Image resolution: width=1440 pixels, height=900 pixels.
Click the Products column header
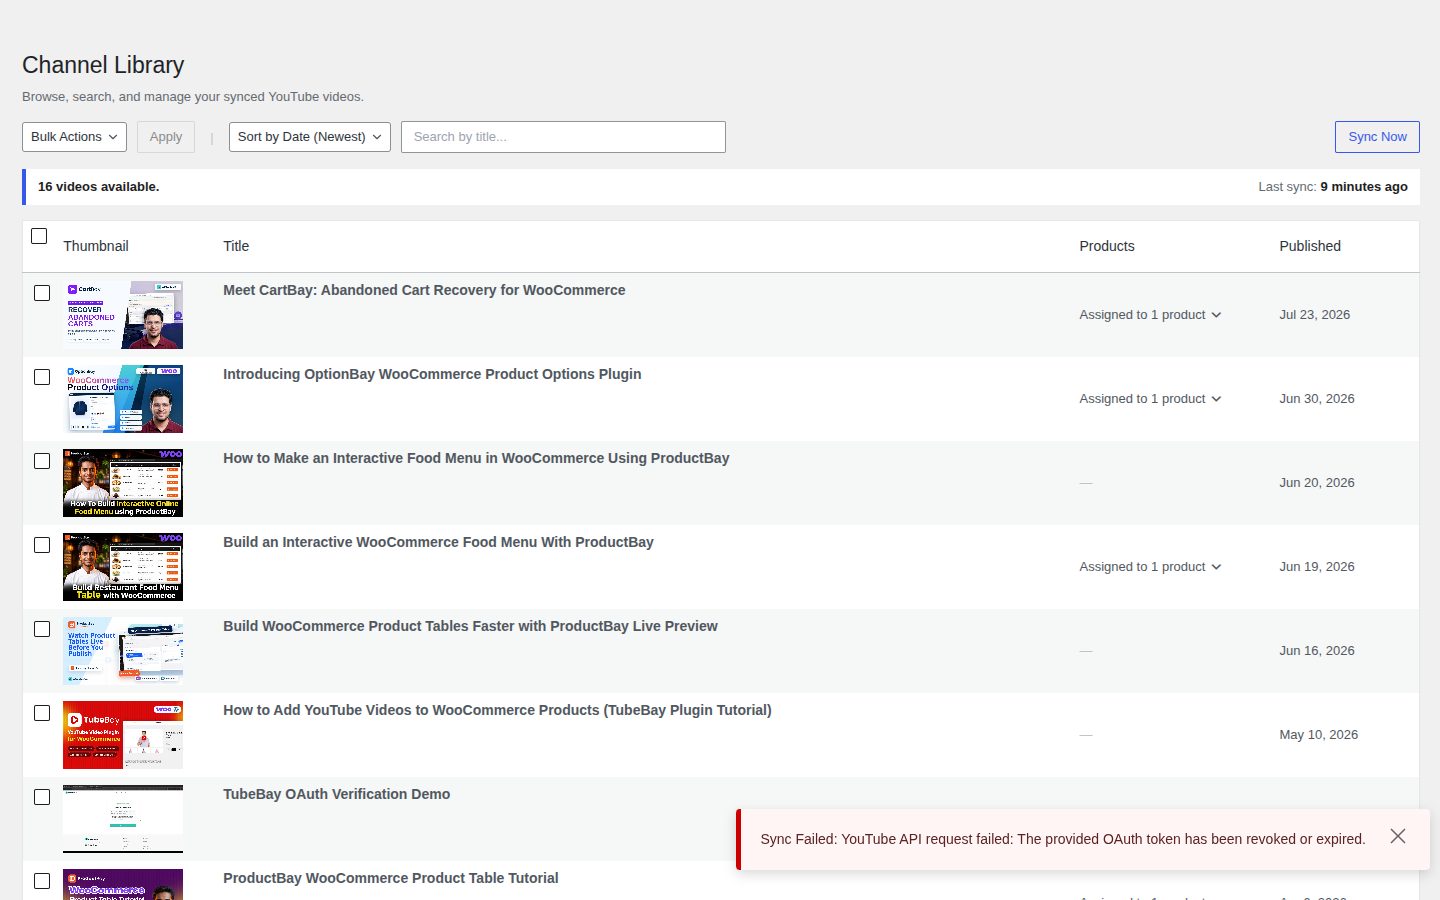(x=1107, y=246)
